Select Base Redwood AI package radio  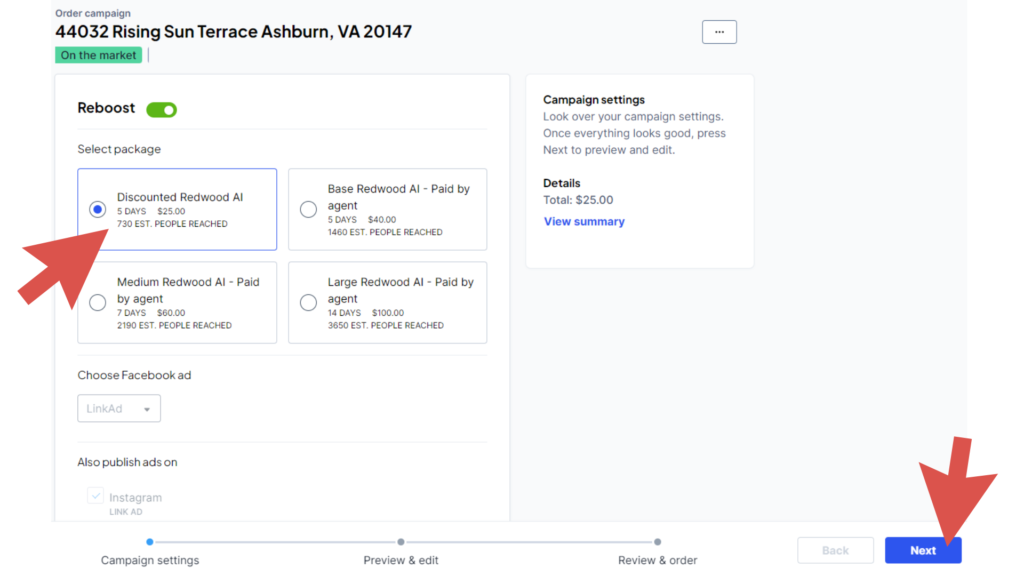coord(308,209)
